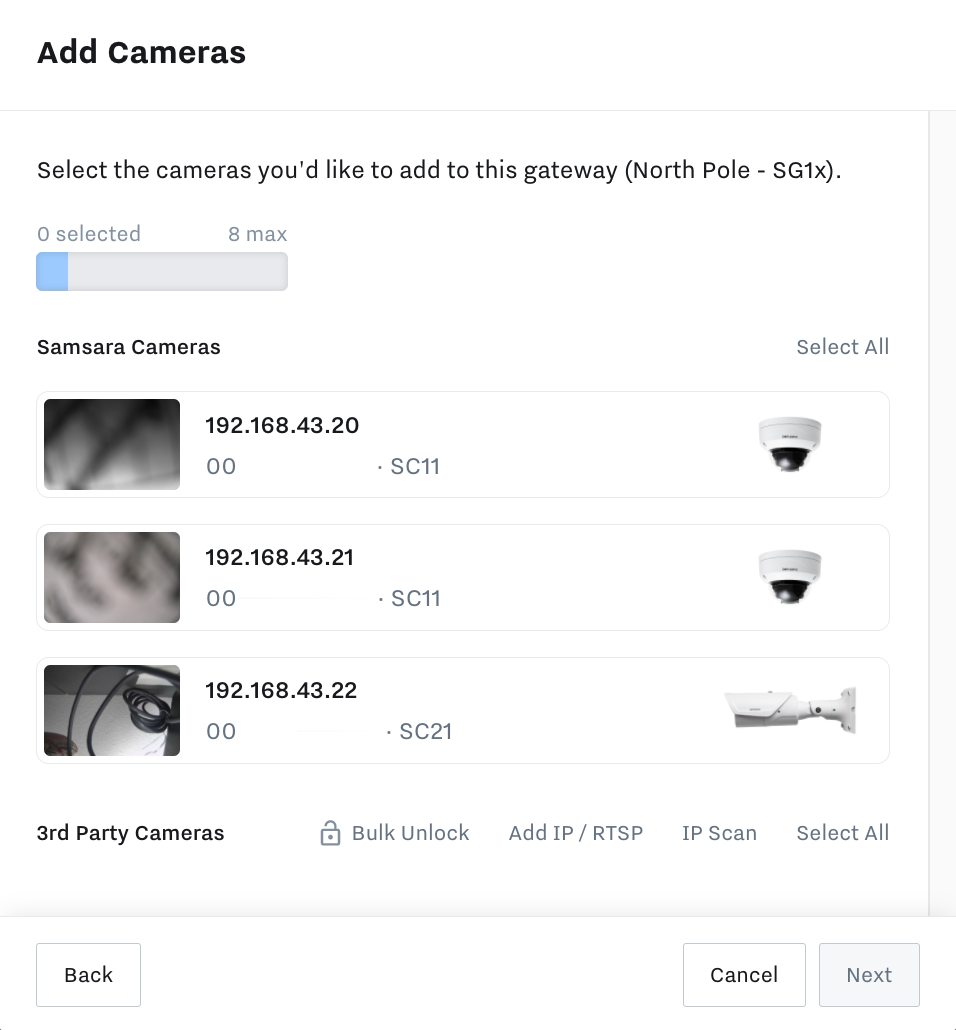Click the SC21 model label

tap(425, 731)
